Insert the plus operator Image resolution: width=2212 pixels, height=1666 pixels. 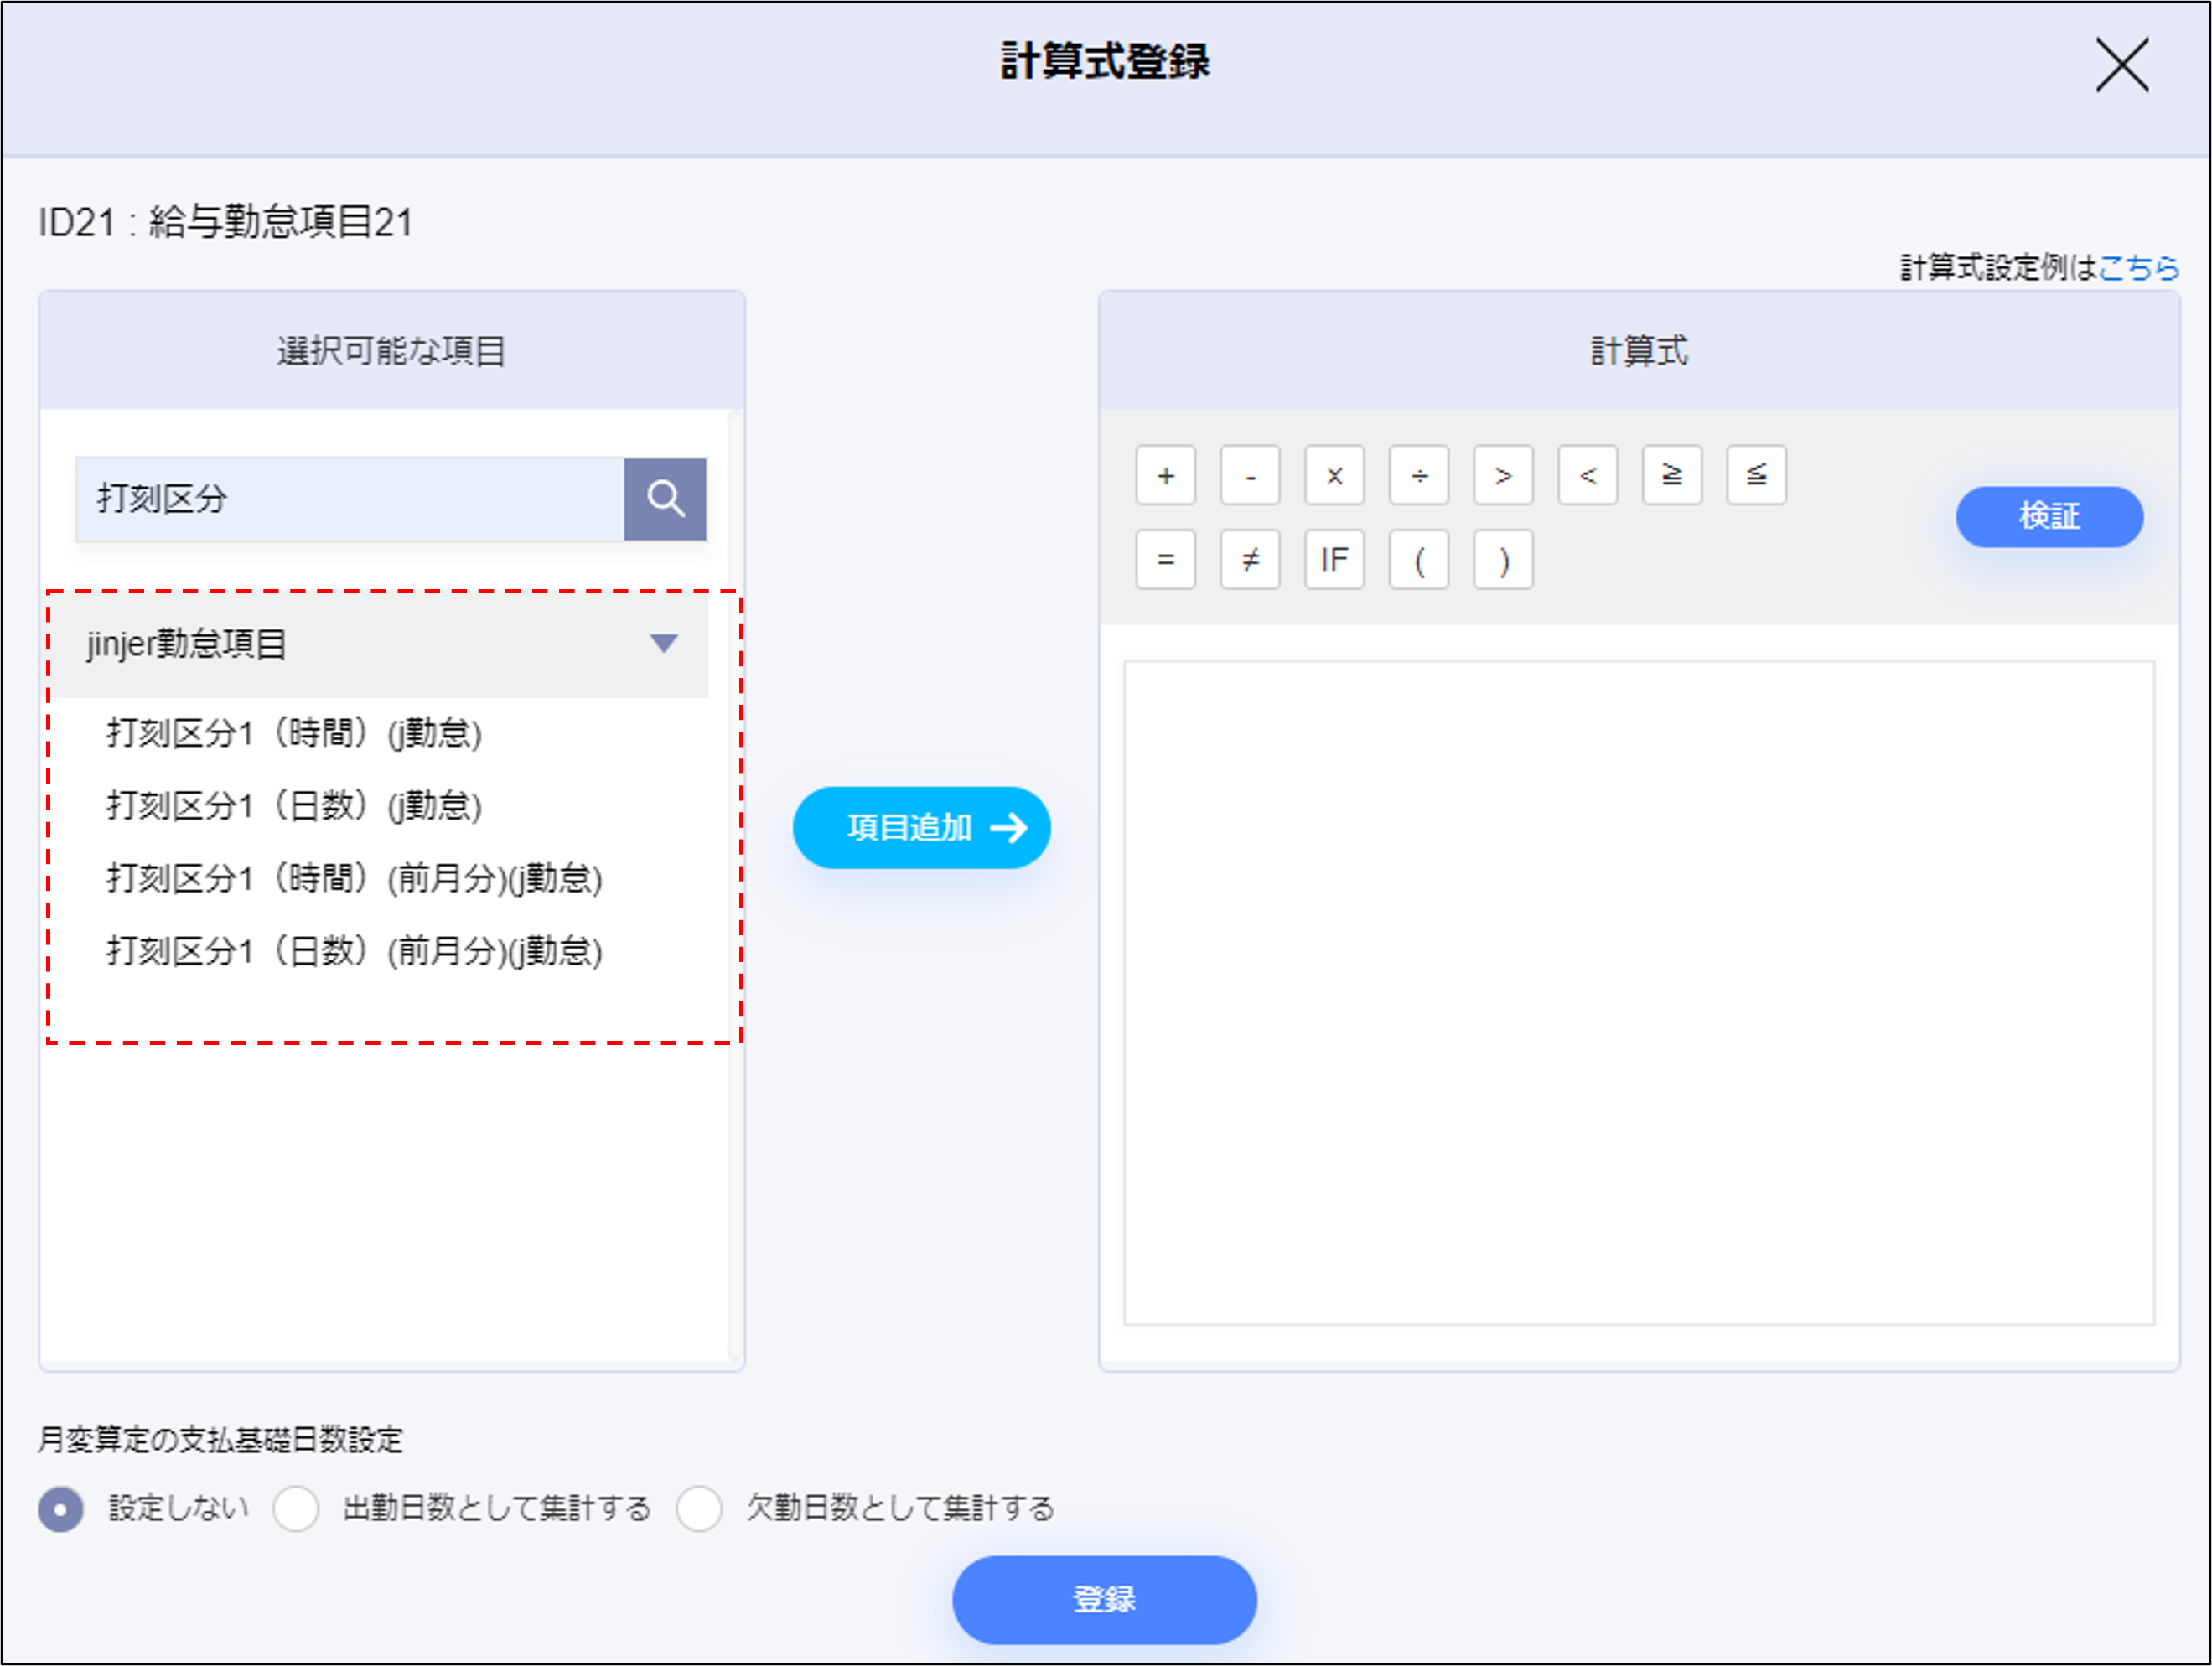pyautogui.click(x=1165, y=476)
